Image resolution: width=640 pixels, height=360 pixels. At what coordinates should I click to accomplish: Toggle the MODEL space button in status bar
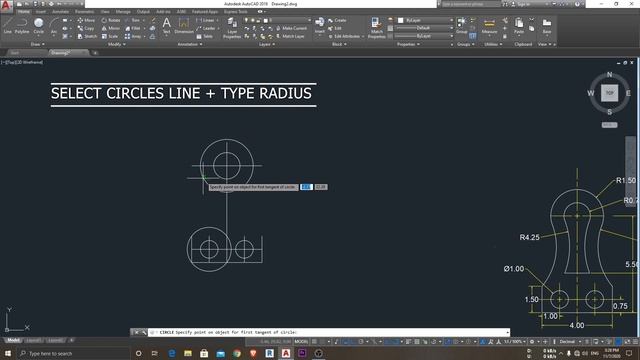point(301,342)
